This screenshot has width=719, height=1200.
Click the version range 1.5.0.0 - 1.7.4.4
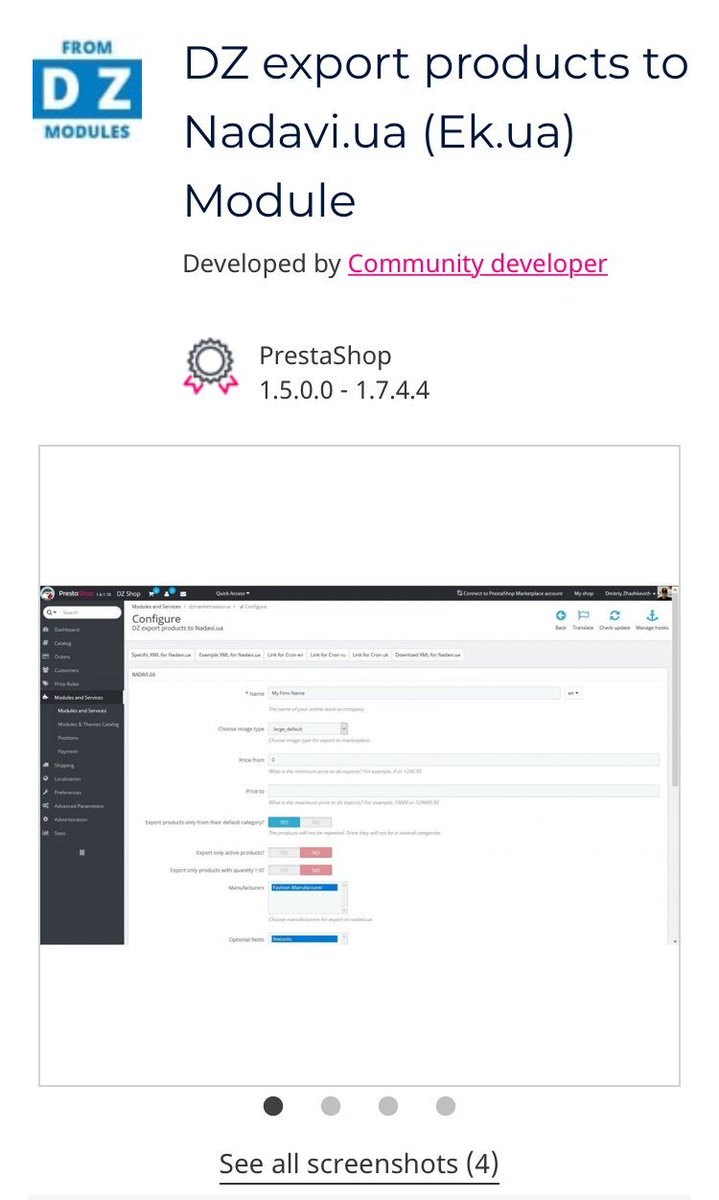click(x=344, y=390)
